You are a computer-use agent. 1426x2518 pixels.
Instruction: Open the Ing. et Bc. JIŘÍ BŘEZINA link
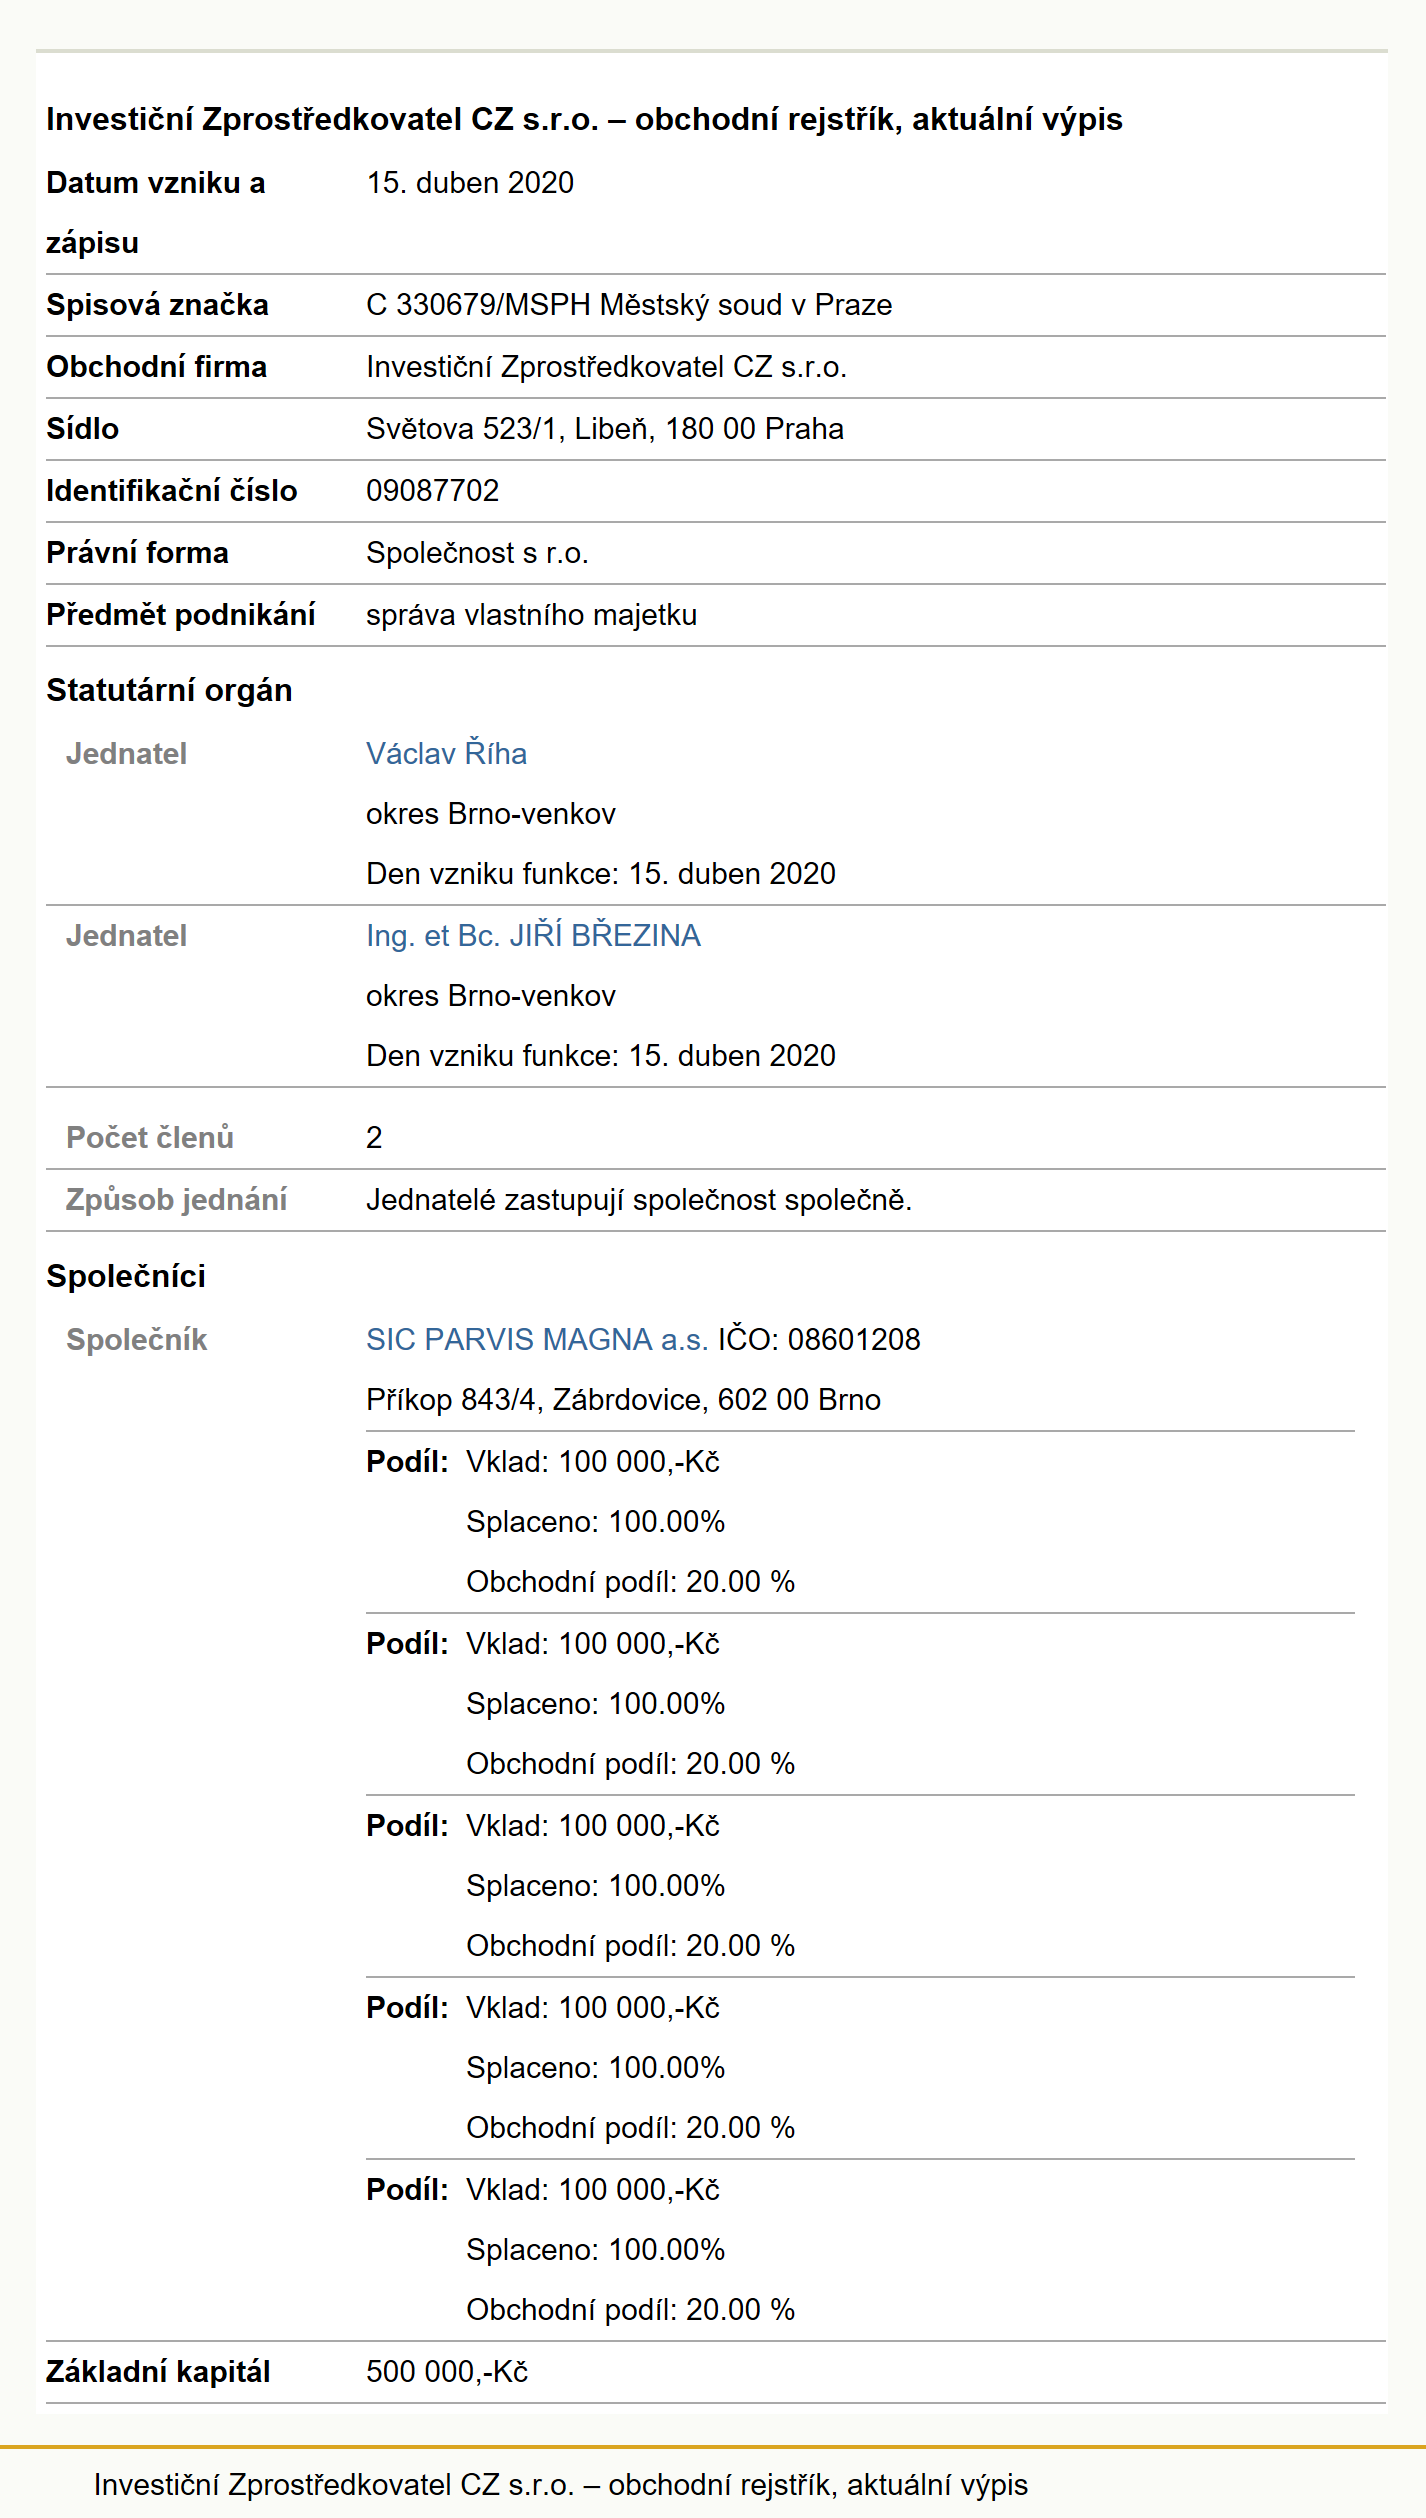533,935
